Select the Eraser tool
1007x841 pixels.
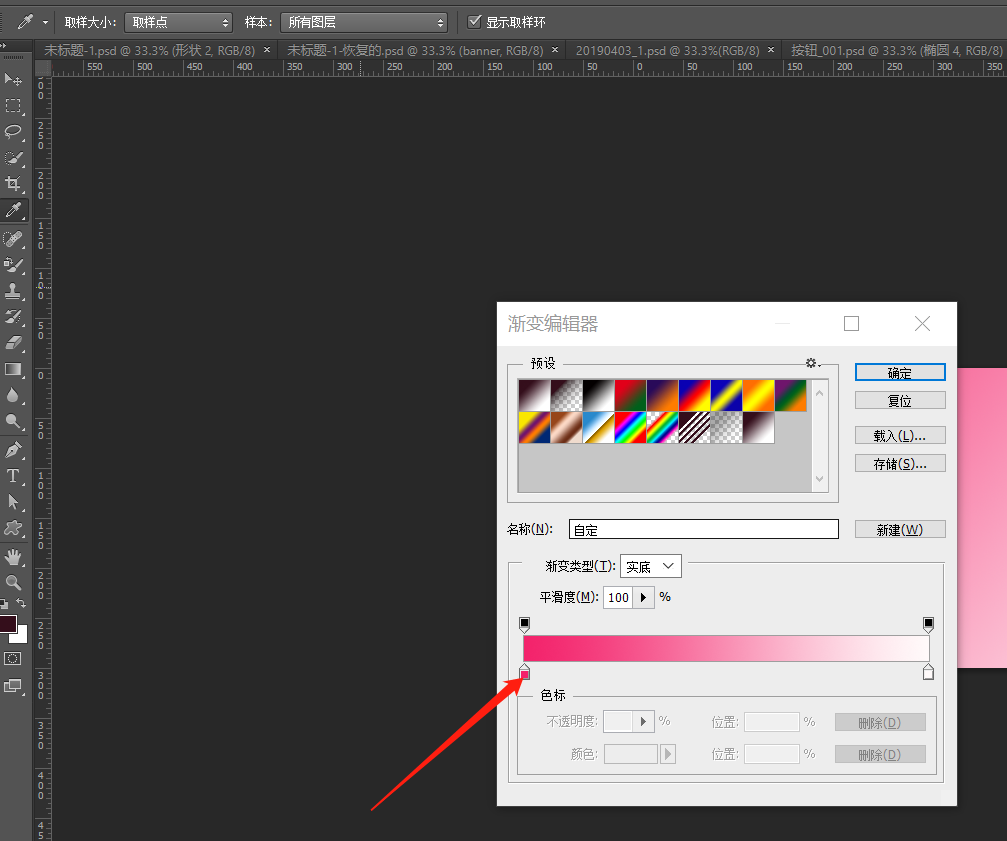(13, 343)
